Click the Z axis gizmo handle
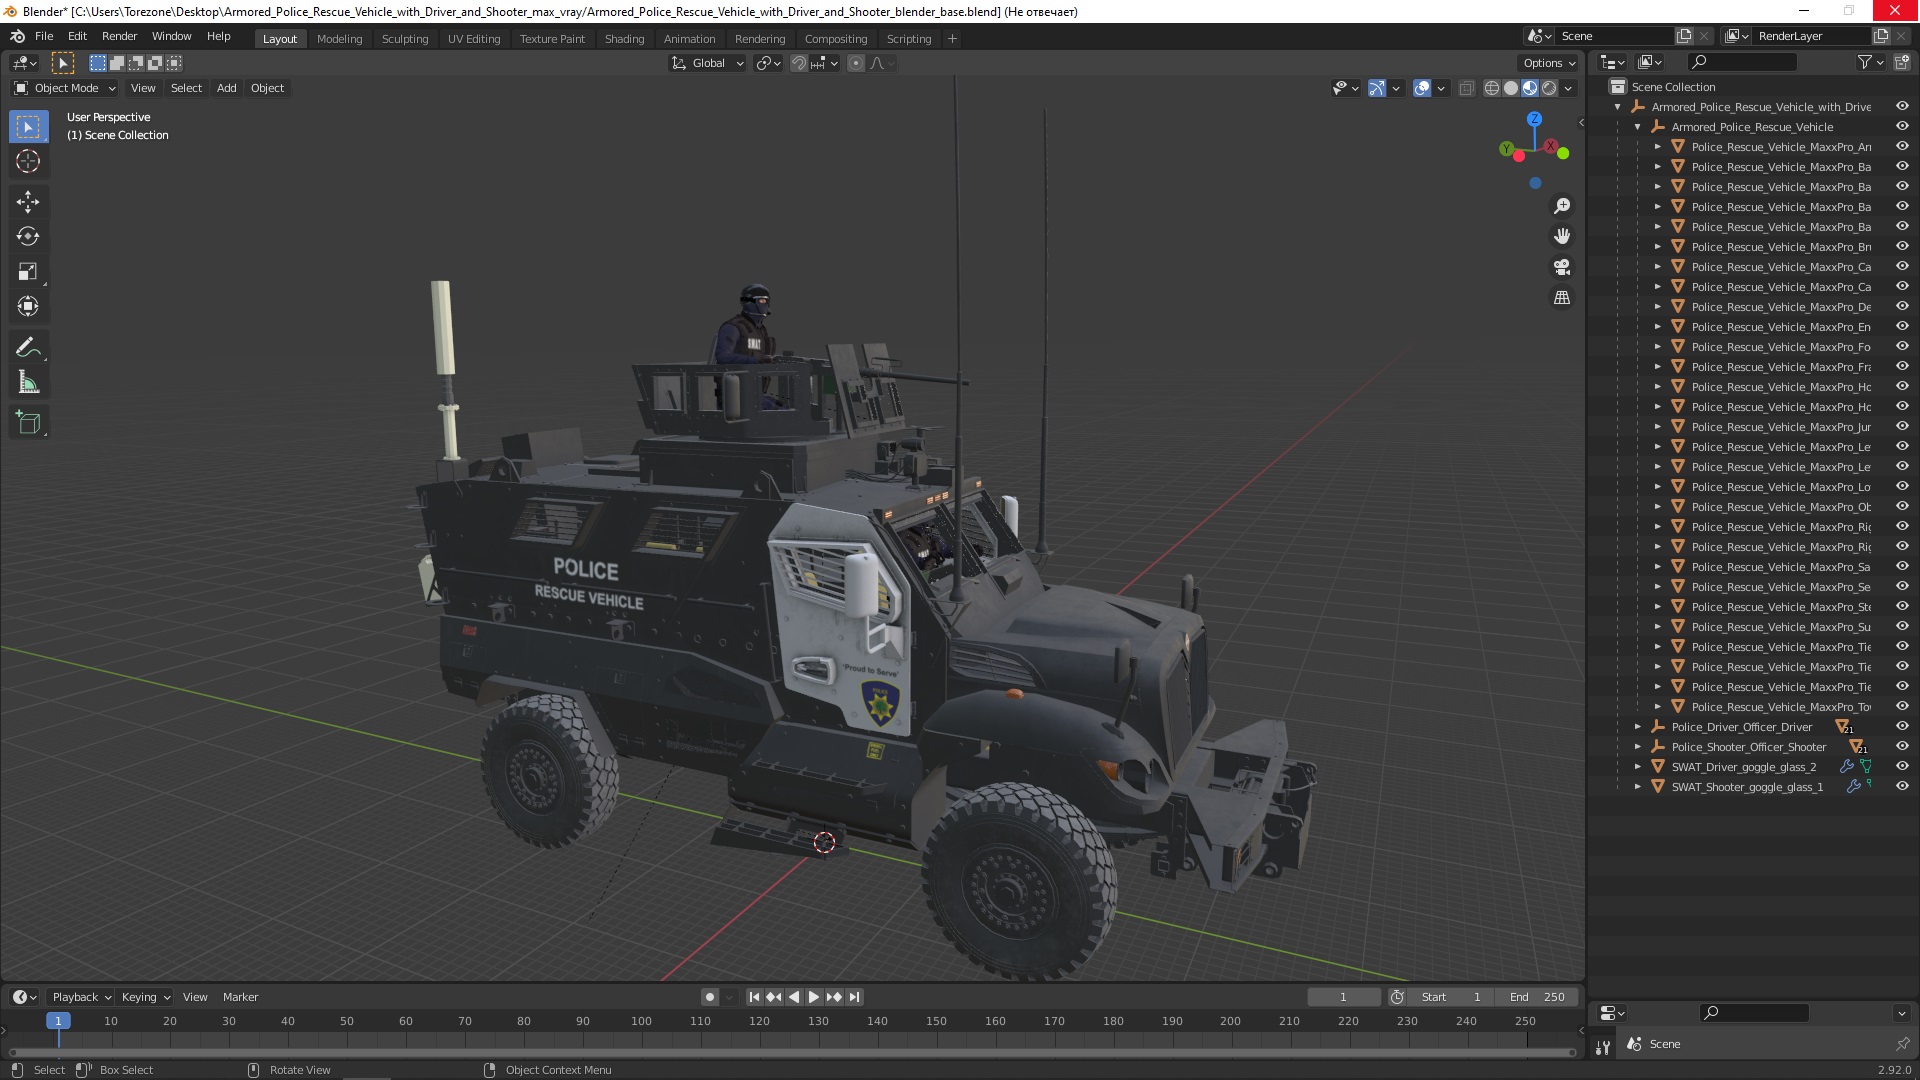1920x1080 pixels. pos(1534,119)
